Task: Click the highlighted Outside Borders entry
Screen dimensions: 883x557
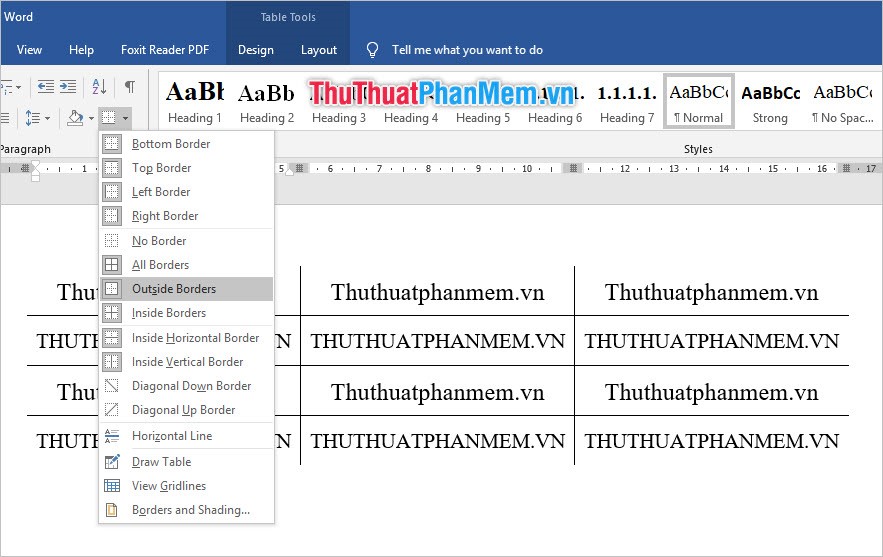Action: click(x=186, y=289)
